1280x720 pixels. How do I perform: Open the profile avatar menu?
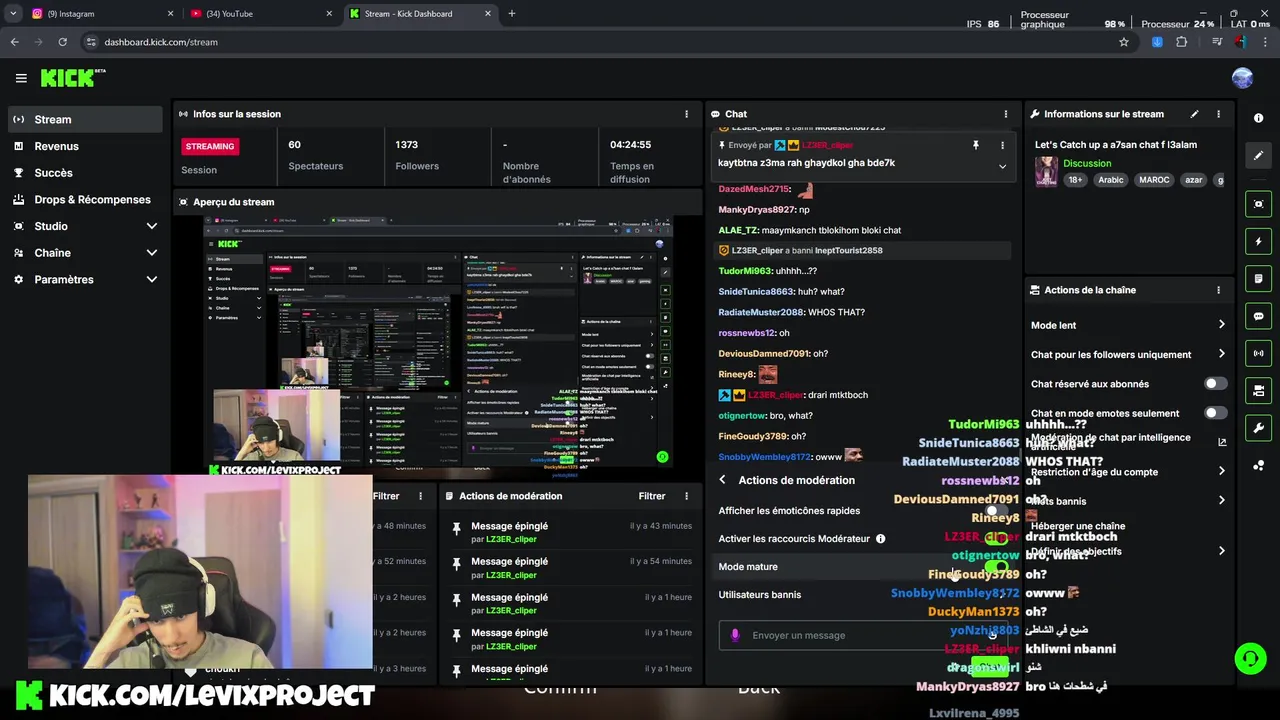pyautogui.click(x=1242, y=78)
